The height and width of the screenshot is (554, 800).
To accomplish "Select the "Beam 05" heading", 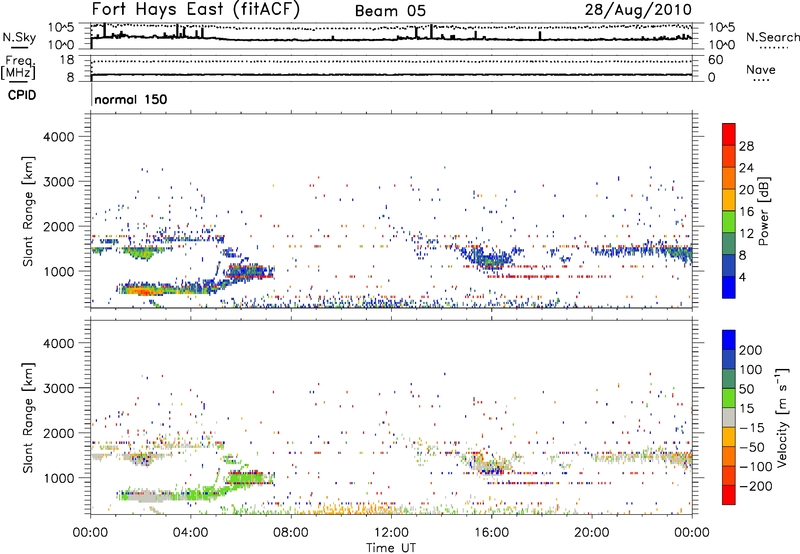I will tap(390, 11).
